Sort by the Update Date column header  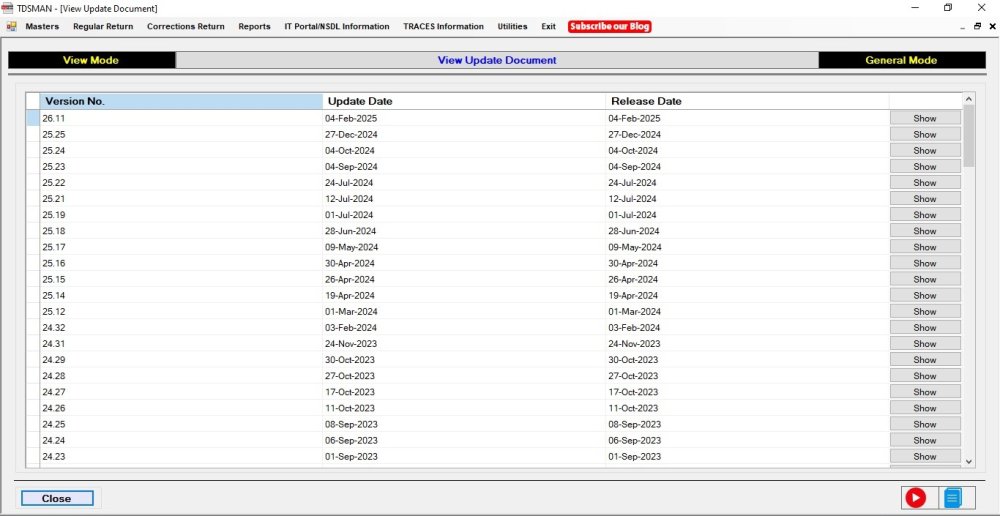[x=464, y=101]
